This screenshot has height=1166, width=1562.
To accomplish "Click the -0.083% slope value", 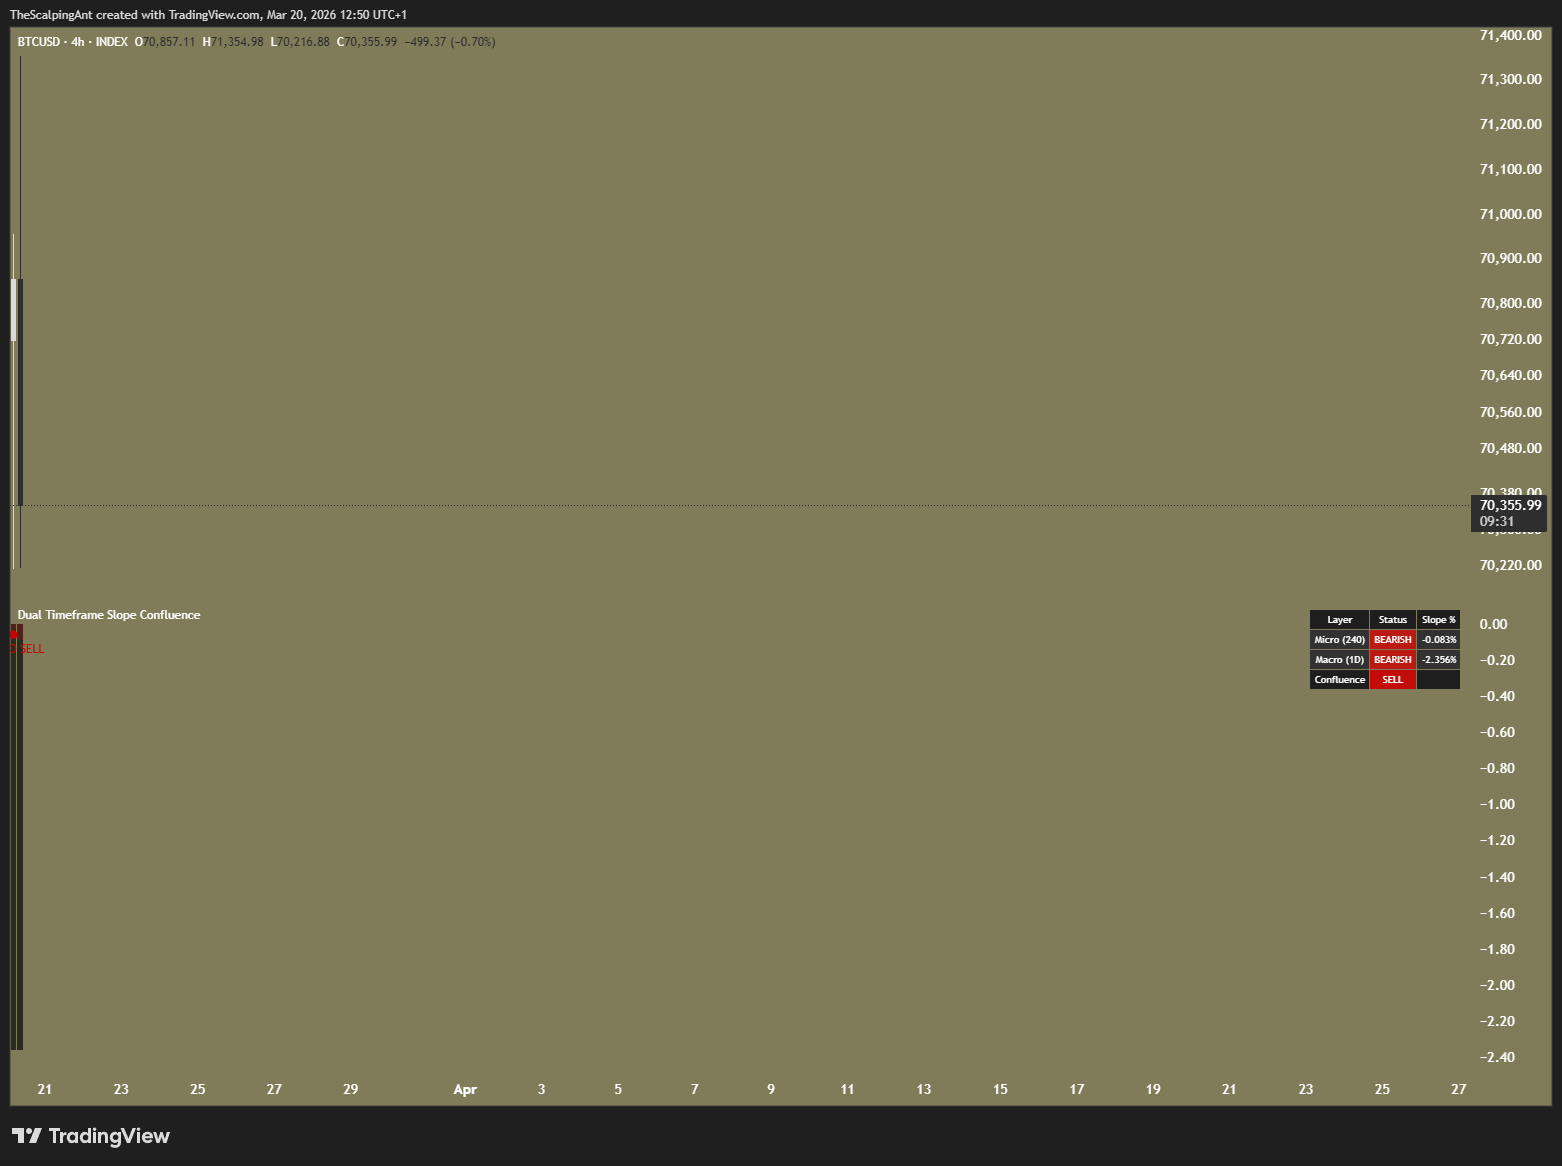I will [x=1439, y=640].
